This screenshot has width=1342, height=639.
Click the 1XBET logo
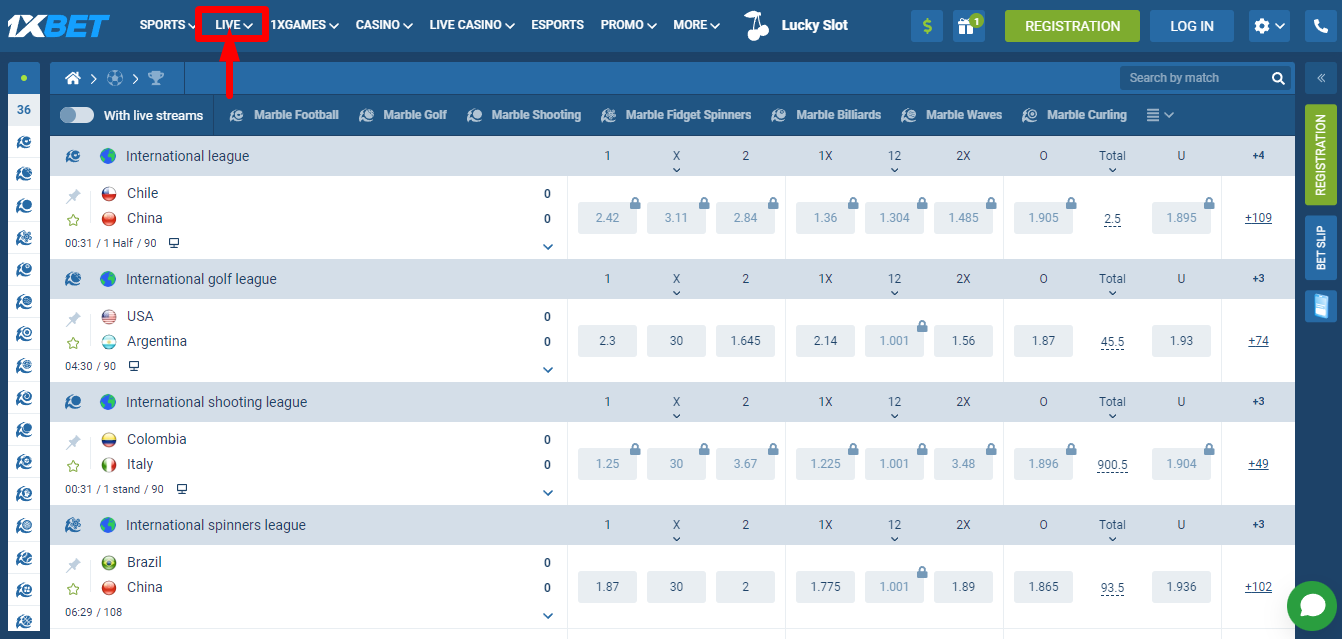(x=58, y=26)
